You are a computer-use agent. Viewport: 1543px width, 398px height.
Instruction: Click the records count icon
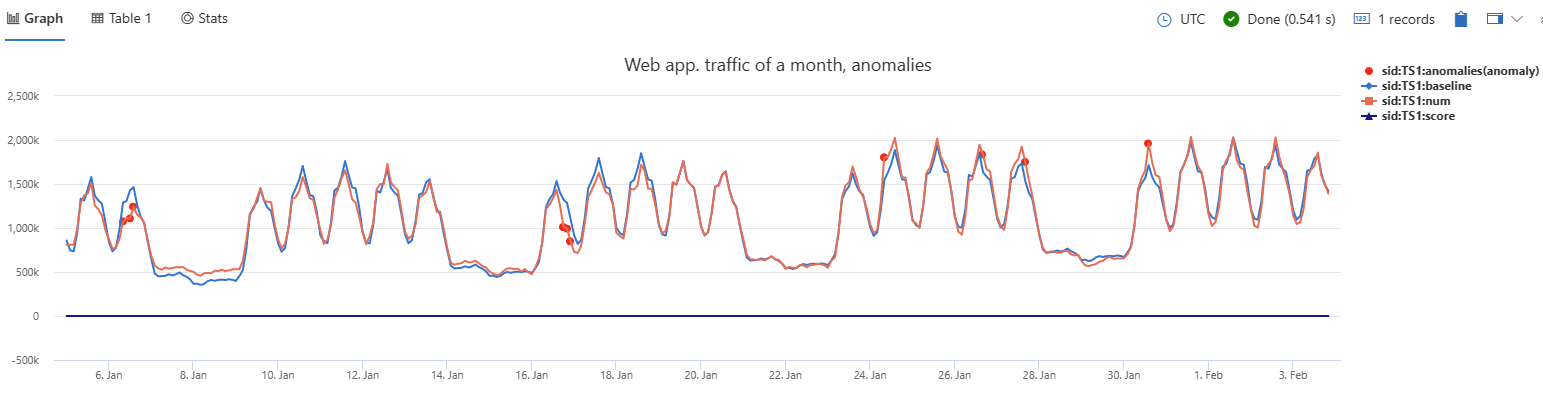click(x=1361, y=19)
